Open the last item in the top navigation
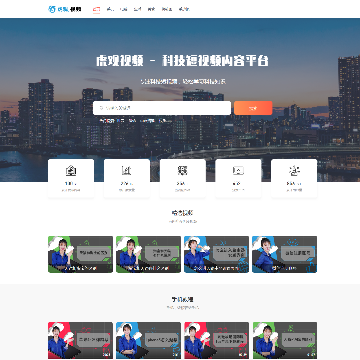Image resolution: width=360 pixels, height=360 pixels. (184, 9)
